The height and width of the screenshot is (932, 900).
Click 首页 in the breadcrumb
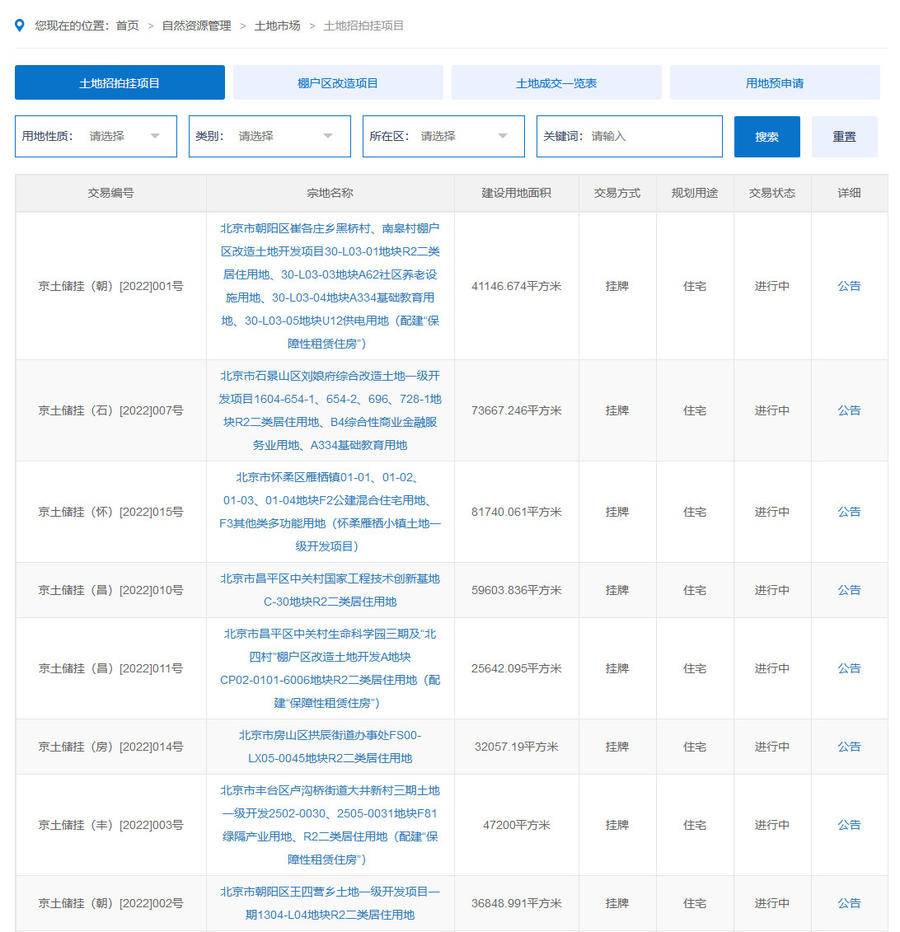coord(127,26)
